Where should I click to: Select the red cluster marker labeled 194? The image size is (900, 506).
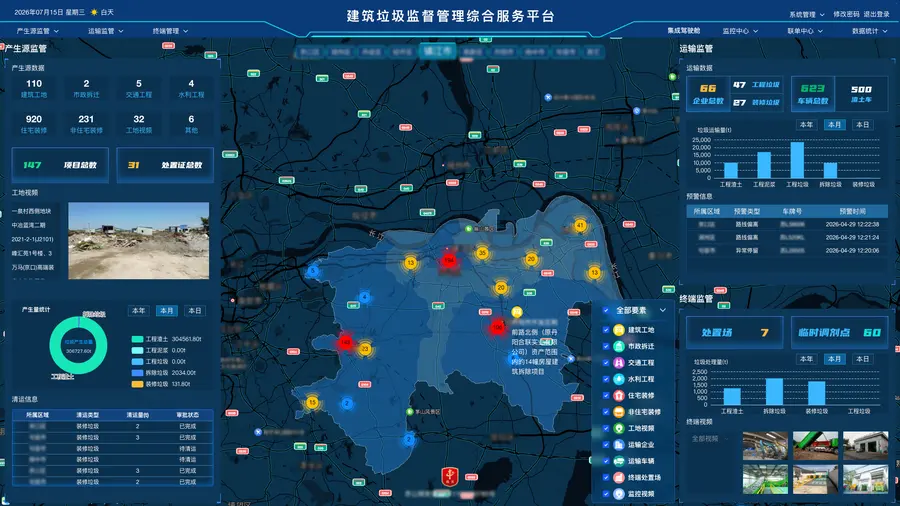[x=449, y=260]
